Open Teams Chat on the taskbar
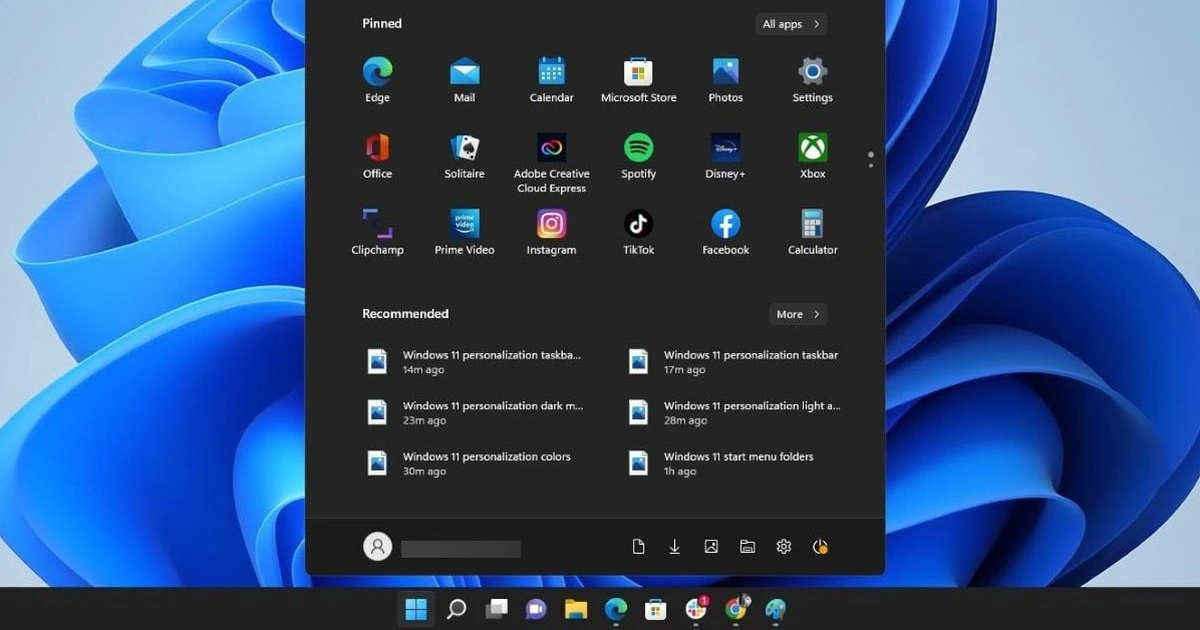Screen dimensions: 1200x630 click(535, 608)
